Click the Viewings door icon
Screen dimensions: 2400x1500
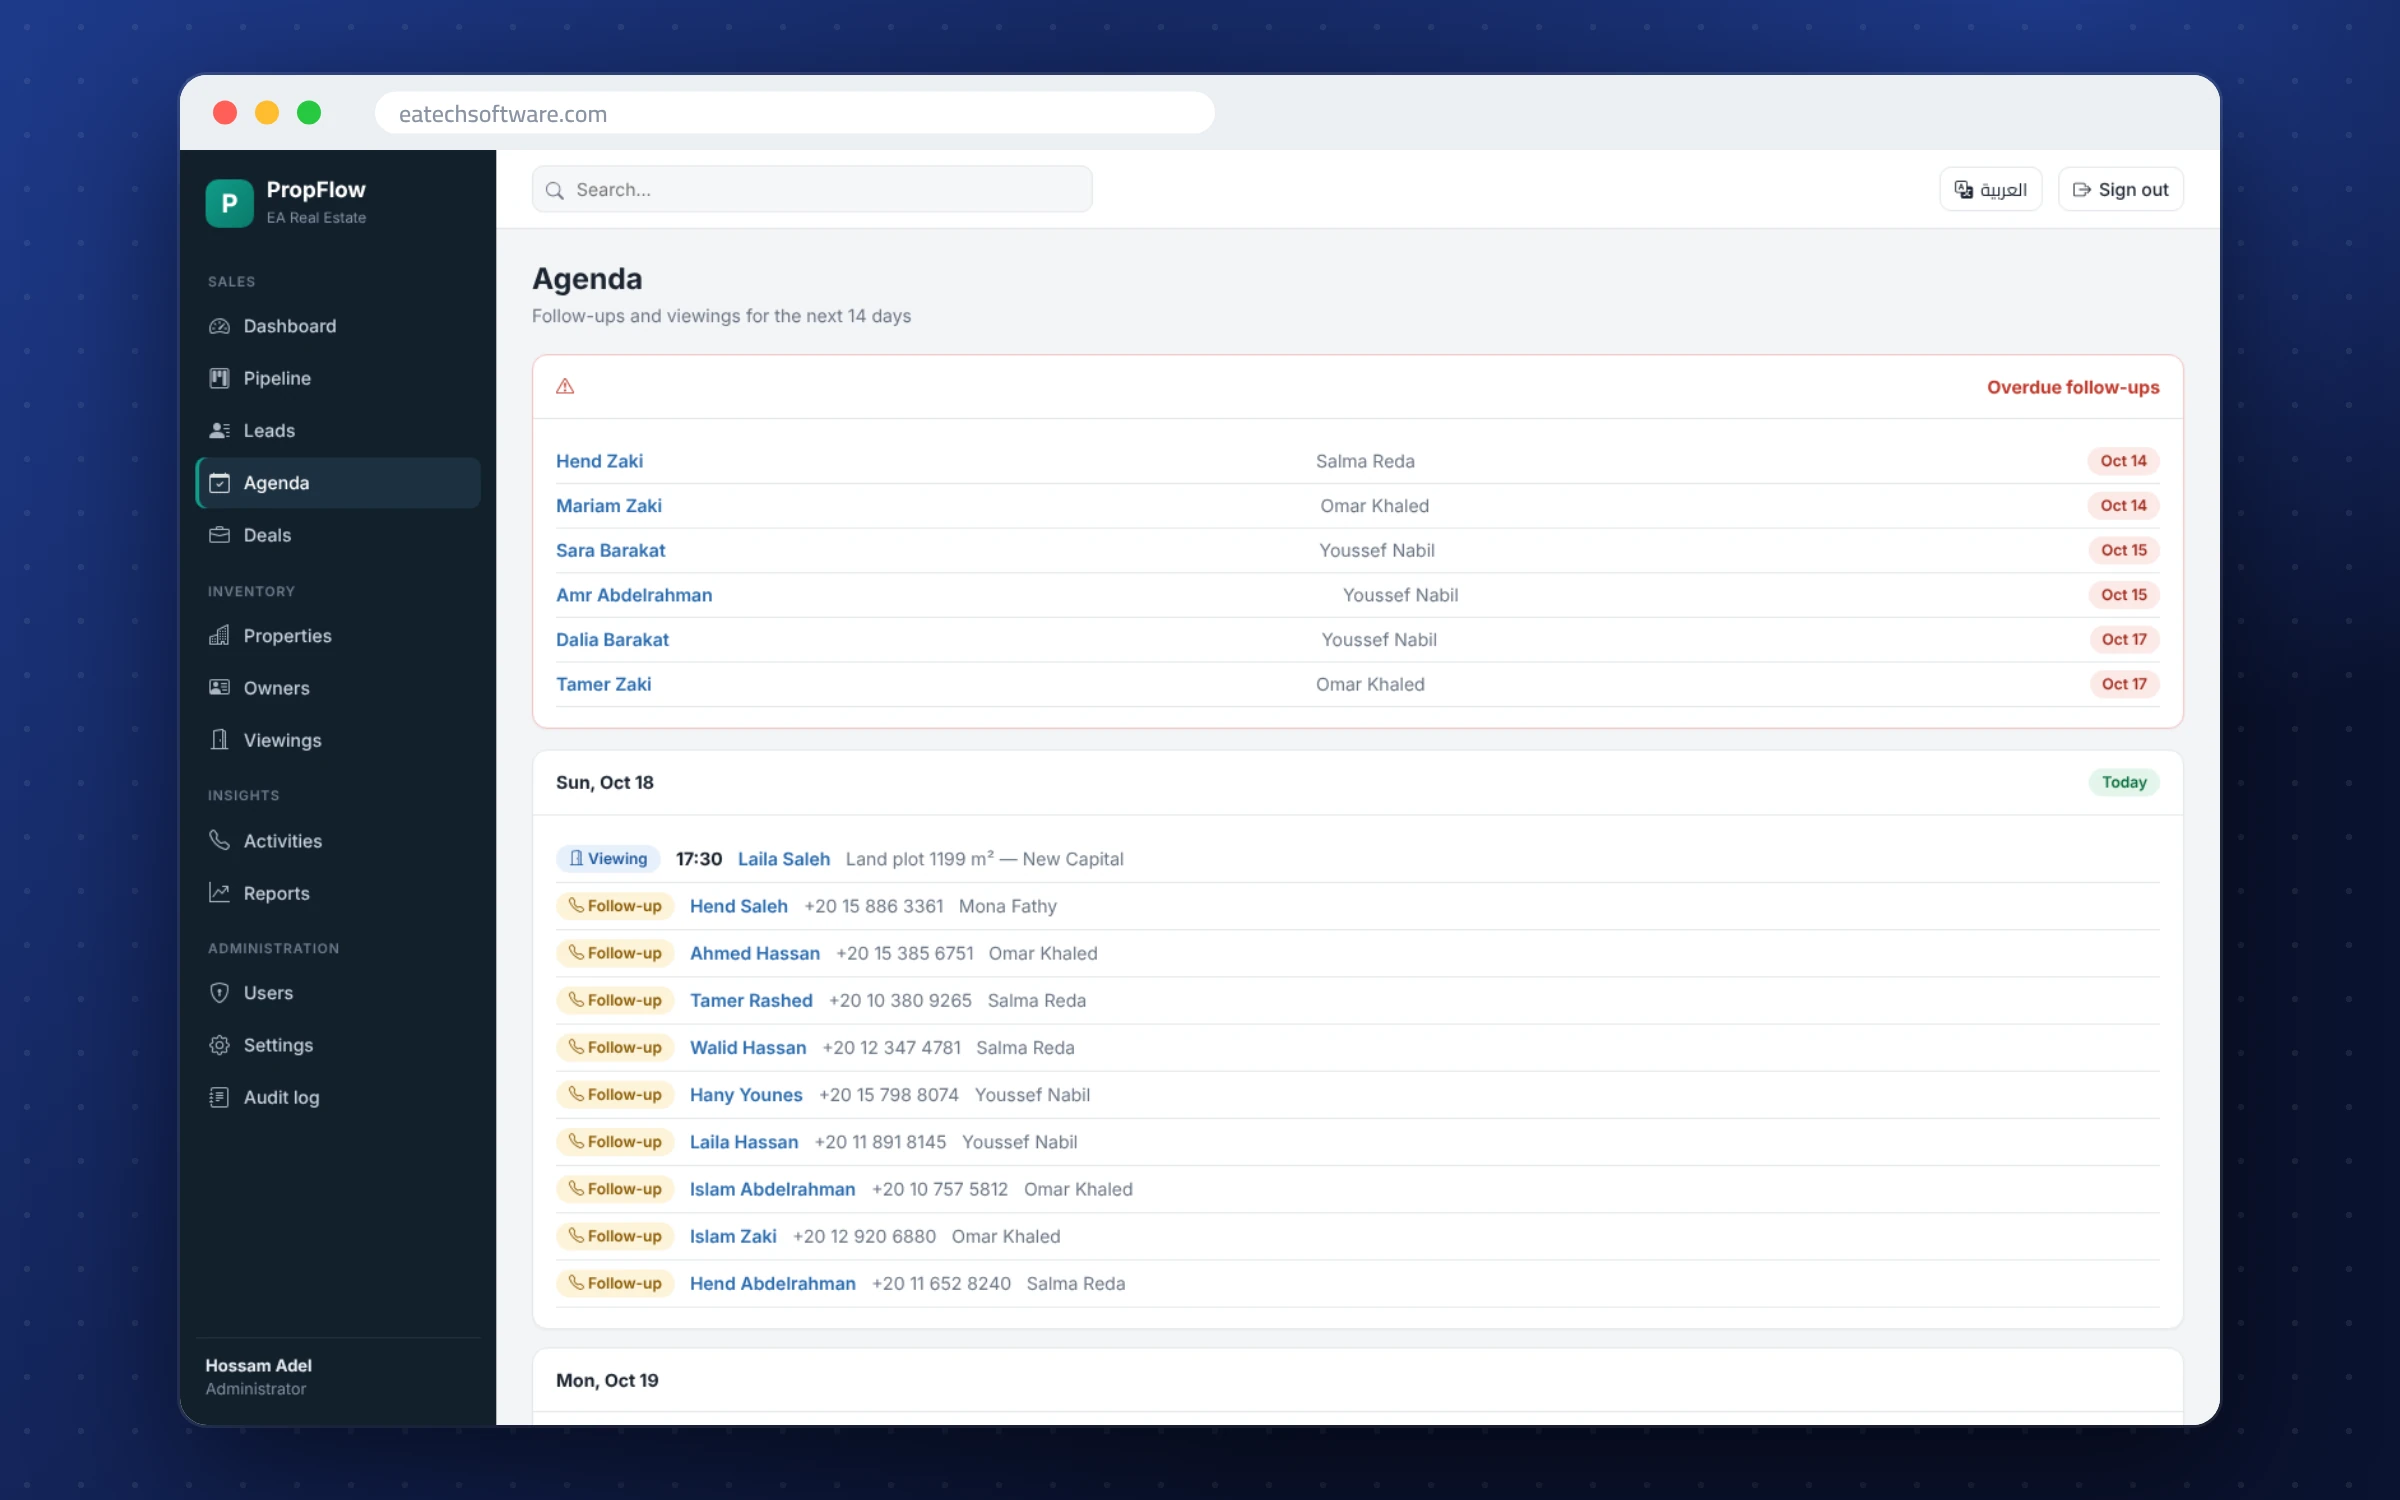pos(219,740)
